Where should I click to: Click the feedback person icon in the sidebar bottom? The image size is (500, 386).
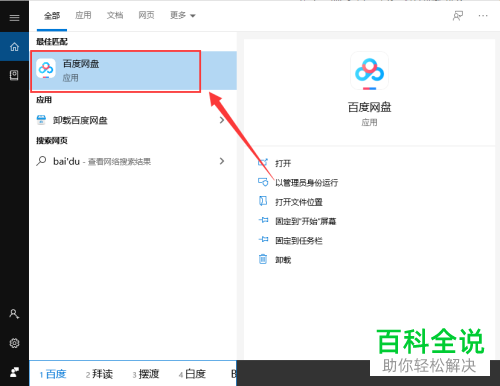[14, 372]
